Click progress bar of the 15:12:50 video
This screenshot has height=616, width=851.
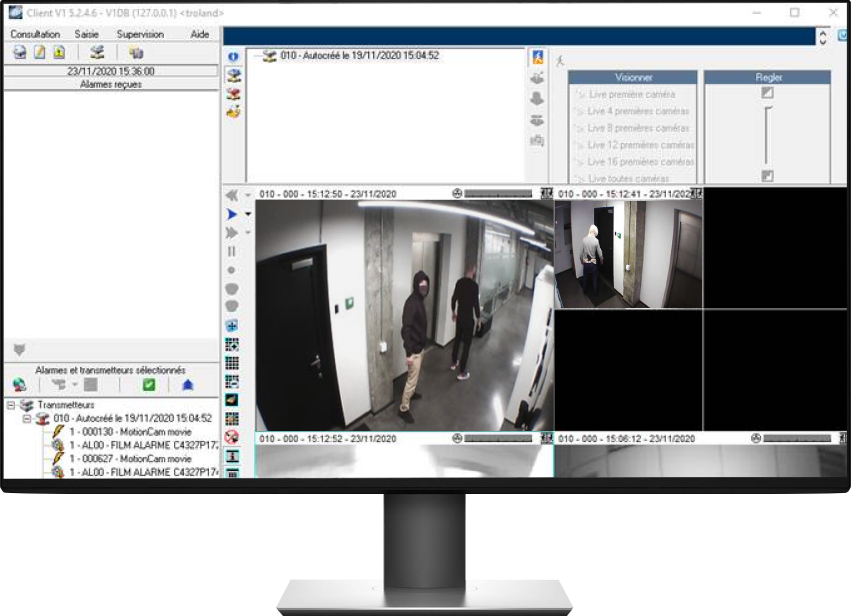click(x=498, y=194)
